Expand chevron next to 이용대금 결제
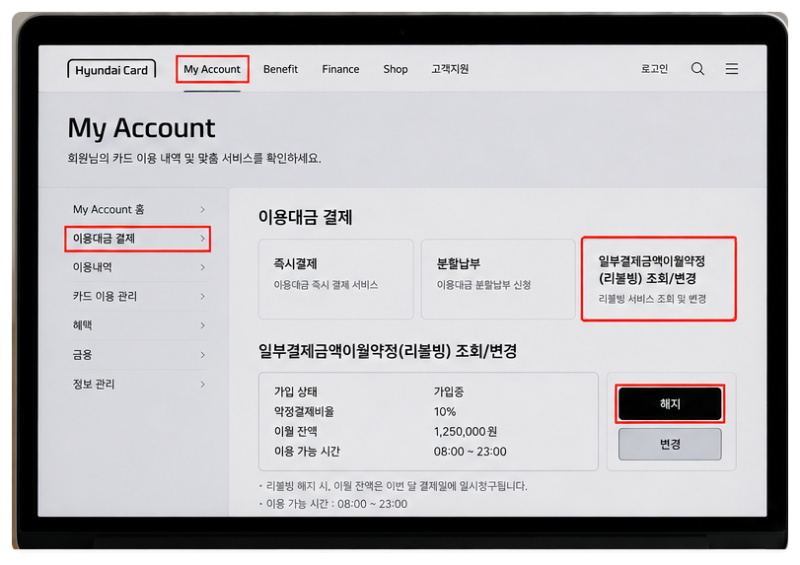 click(x=203, y=238)
